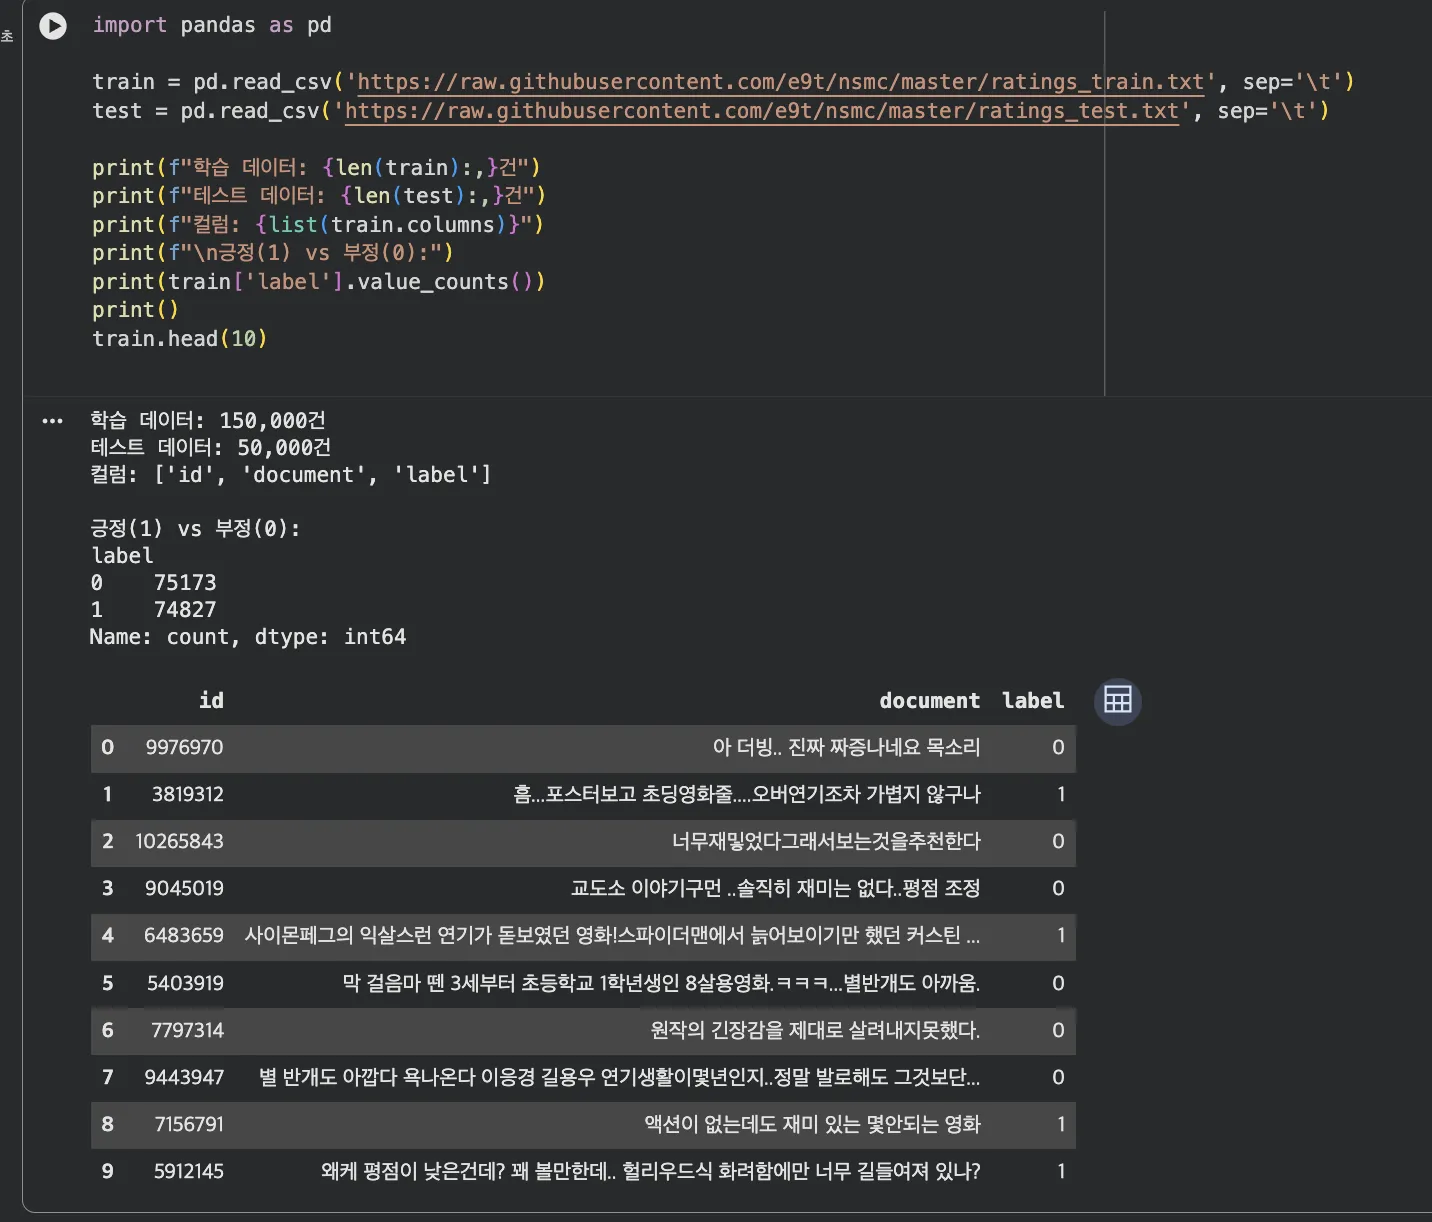
Task: Select dataframe row with id 3819312
Action: click(x=583, y=795)
